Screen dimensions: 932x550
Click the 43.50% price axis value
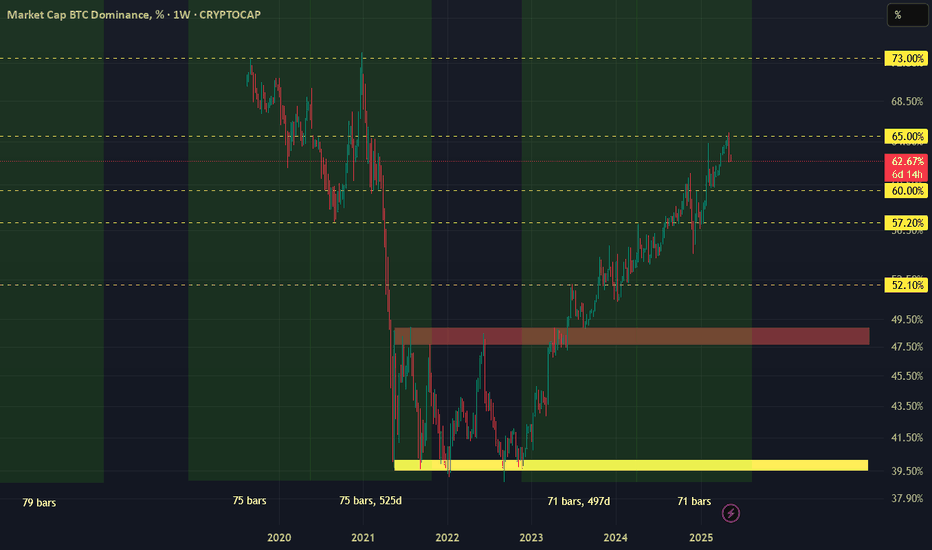point(907,406)
